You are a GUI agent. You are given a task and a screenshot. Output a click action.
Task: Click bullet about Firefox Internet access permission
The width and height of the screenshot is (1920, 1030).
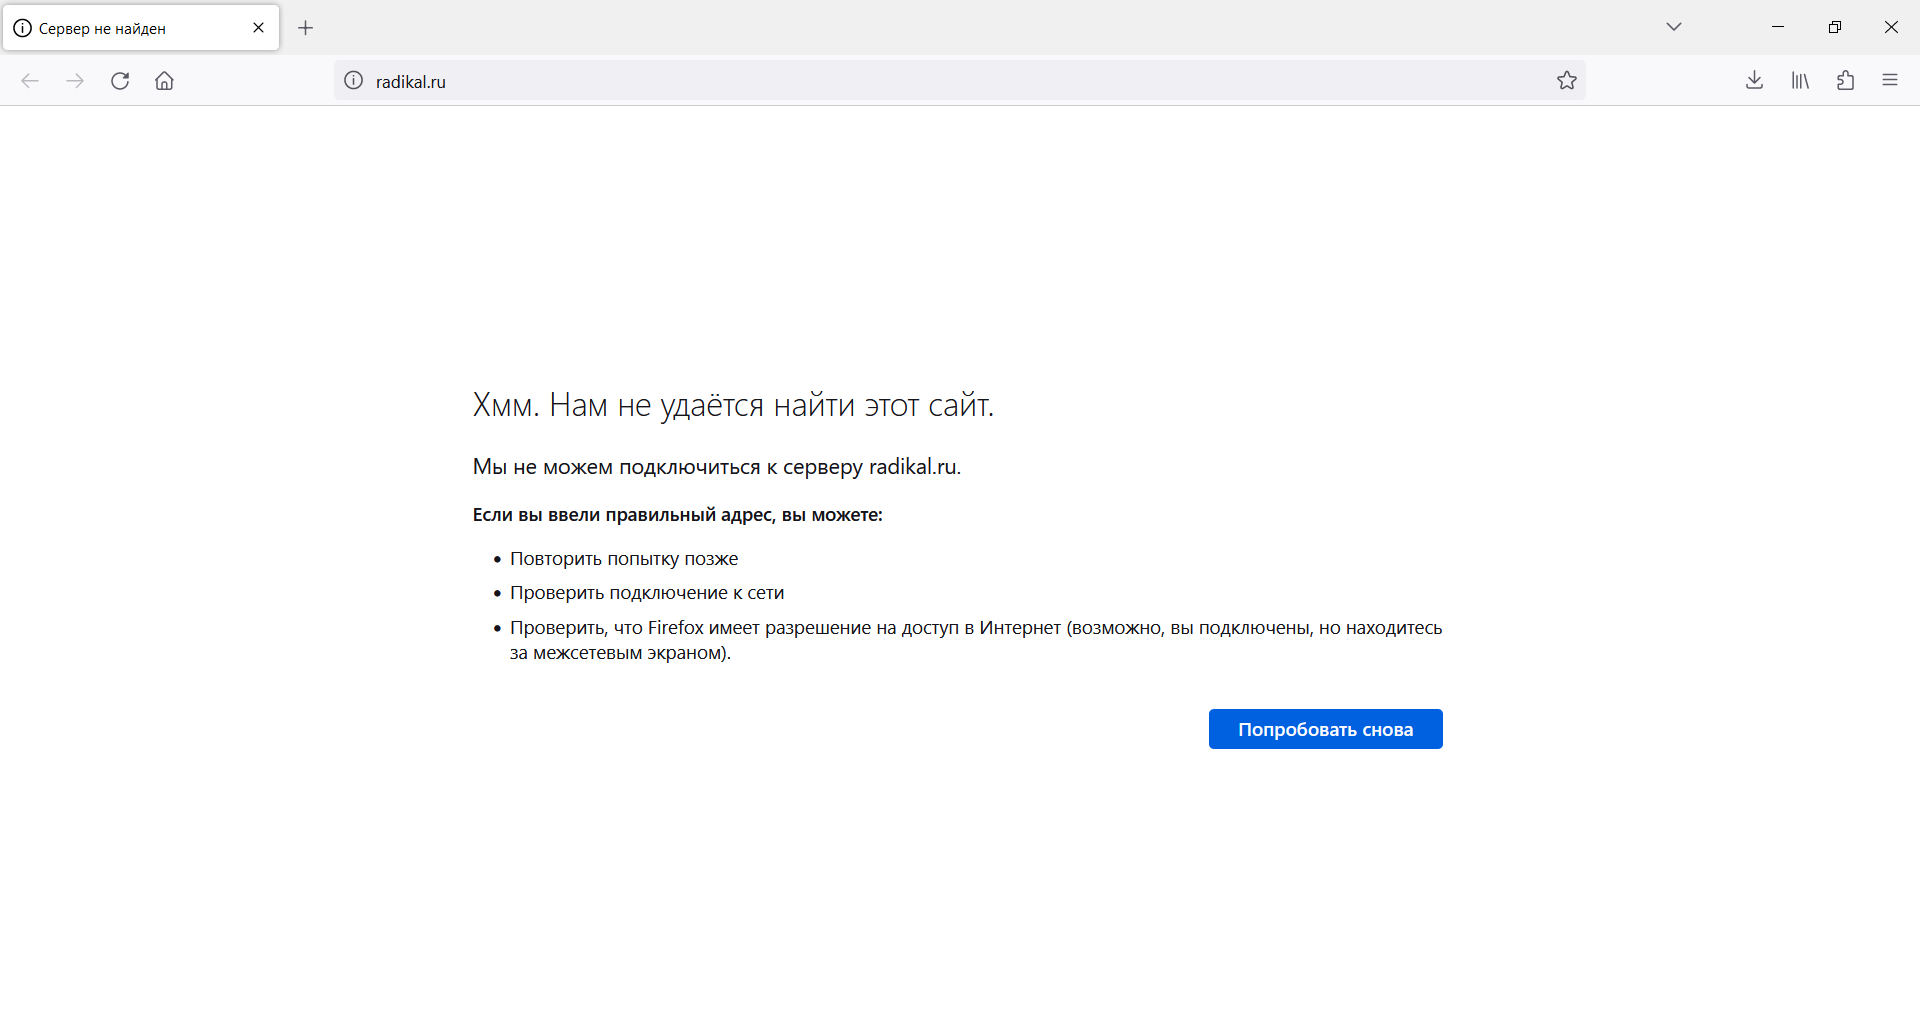pos(976,640)
